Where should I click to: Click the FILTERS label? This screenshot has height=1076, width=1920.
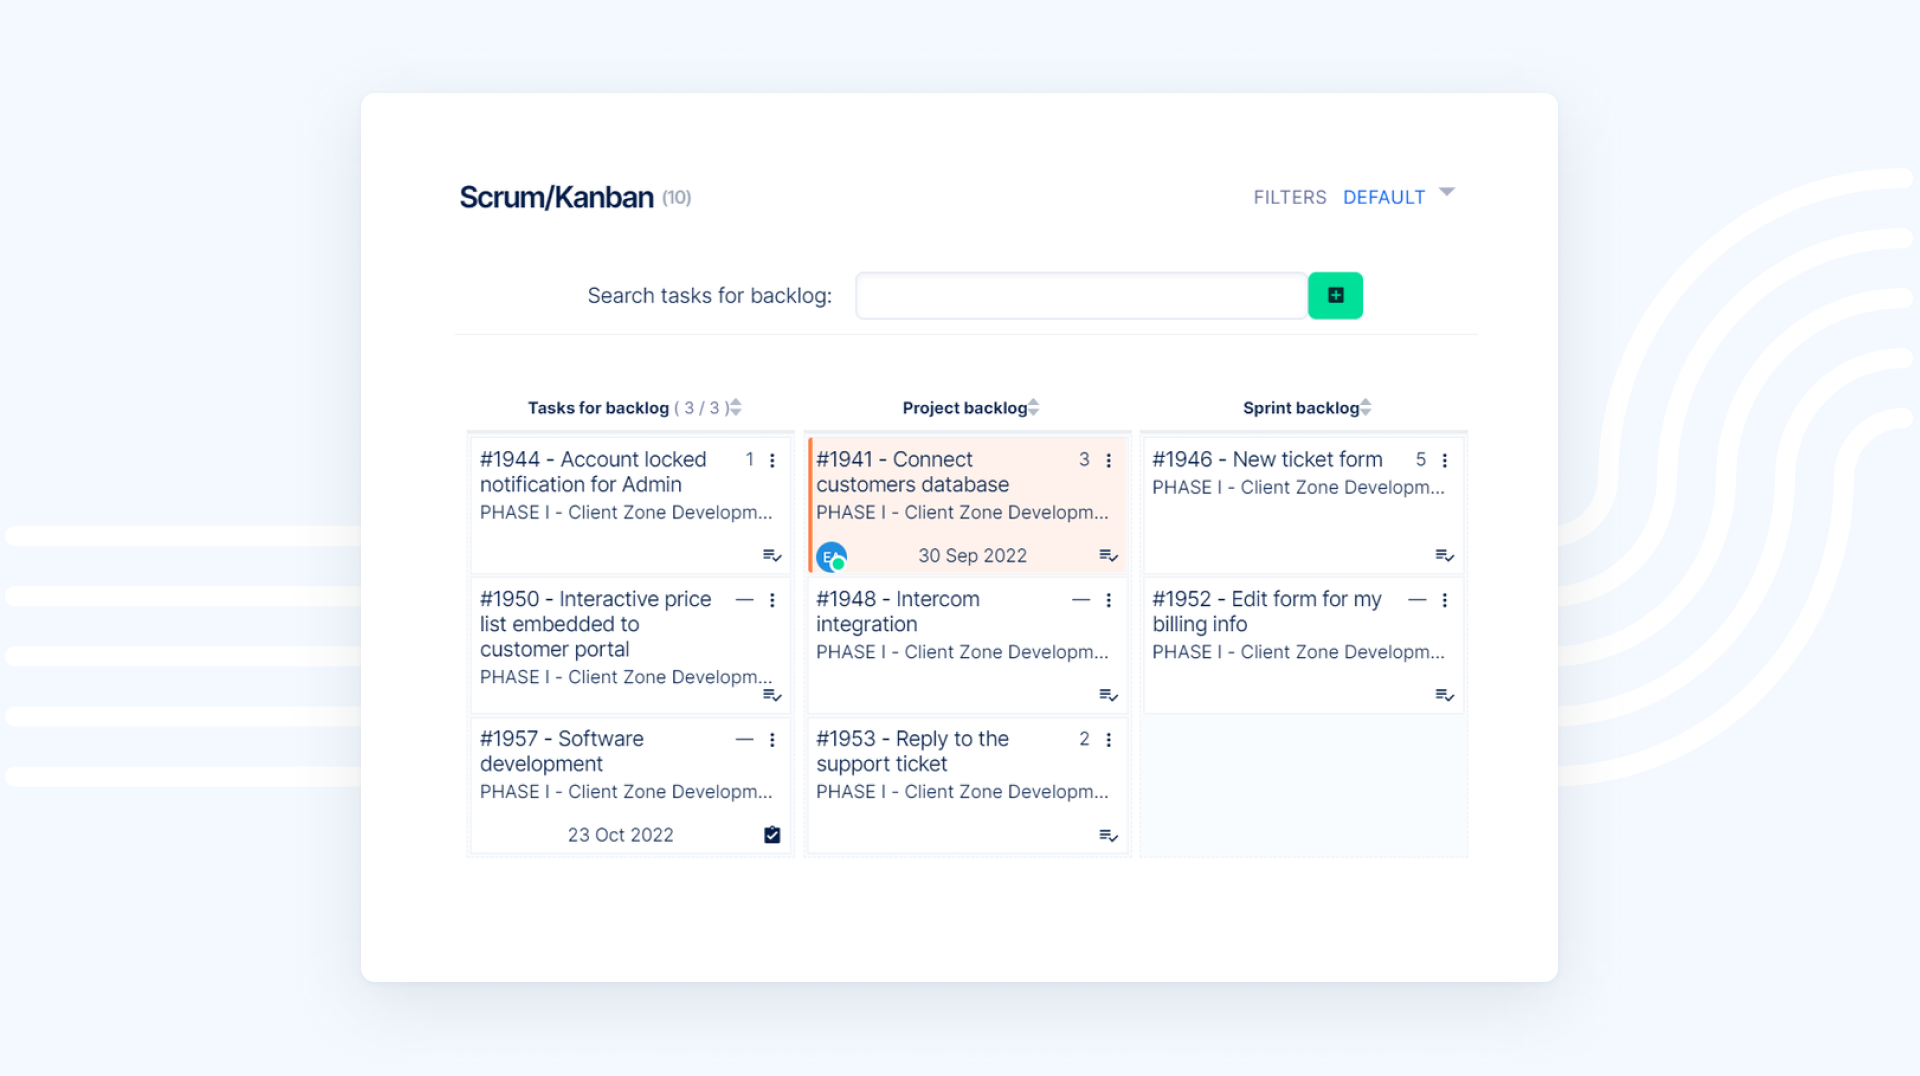click(1289, 197)
